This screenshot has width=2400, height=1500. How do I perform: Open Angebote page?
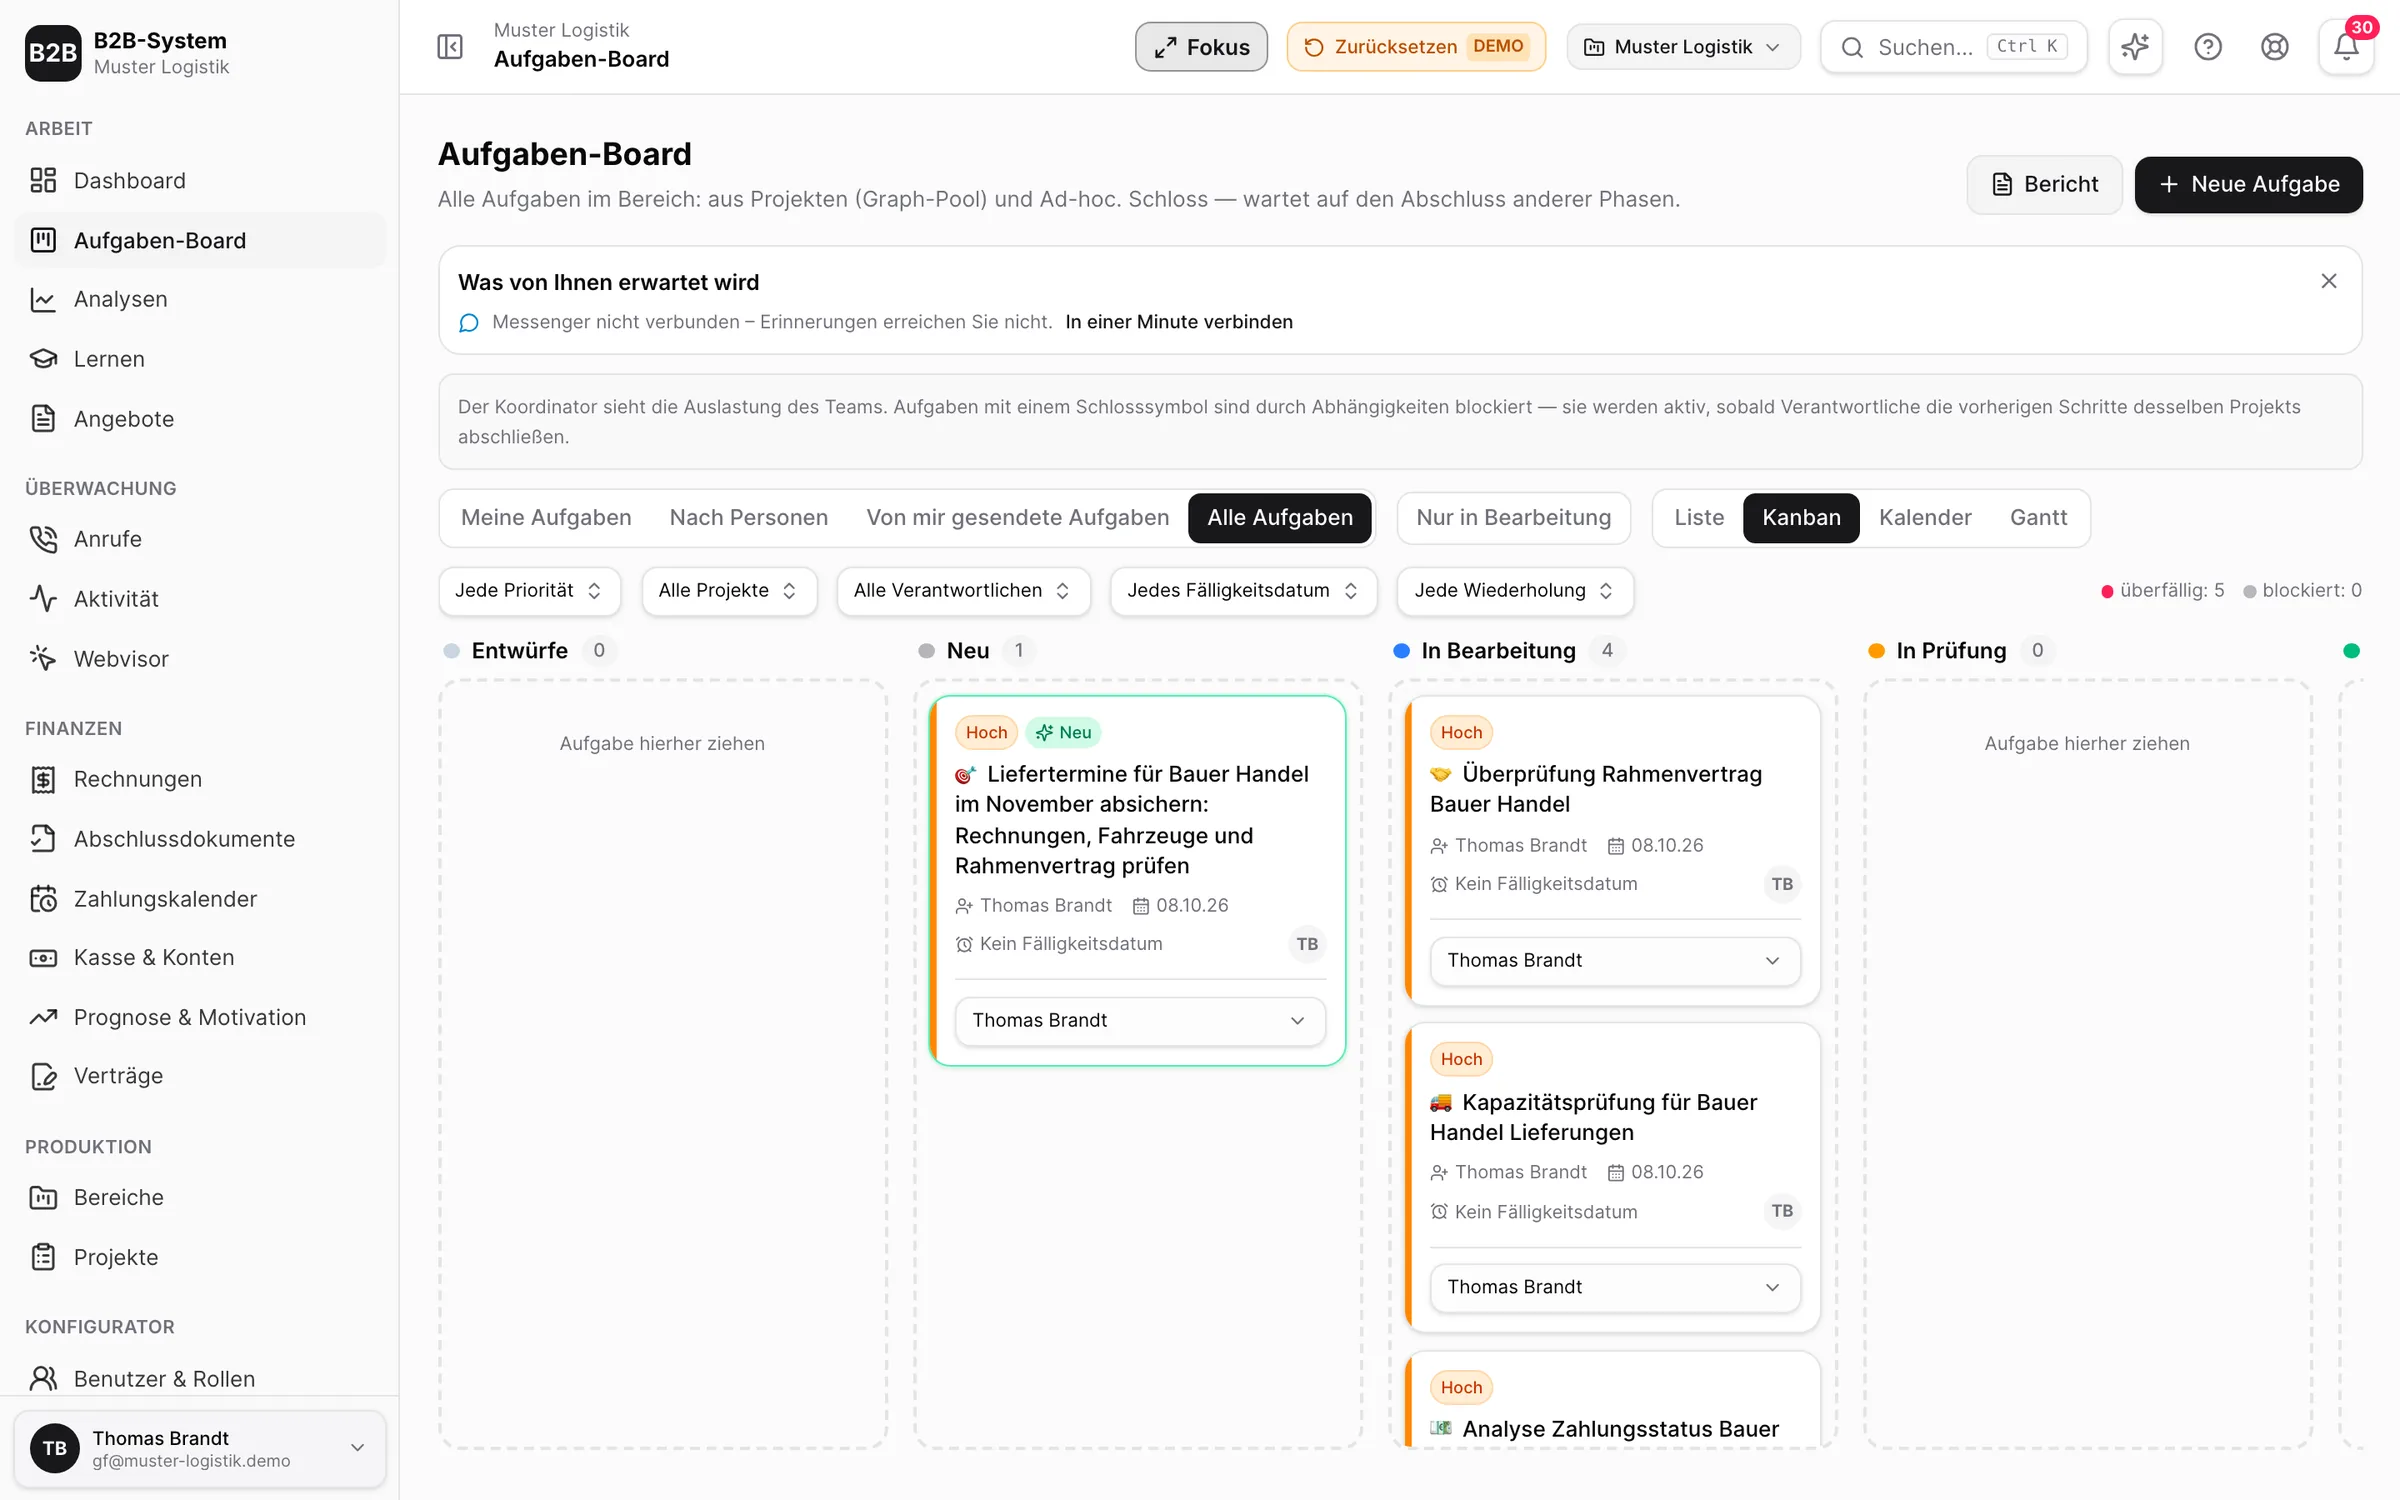pyautogui.click(x=200, y=419)
